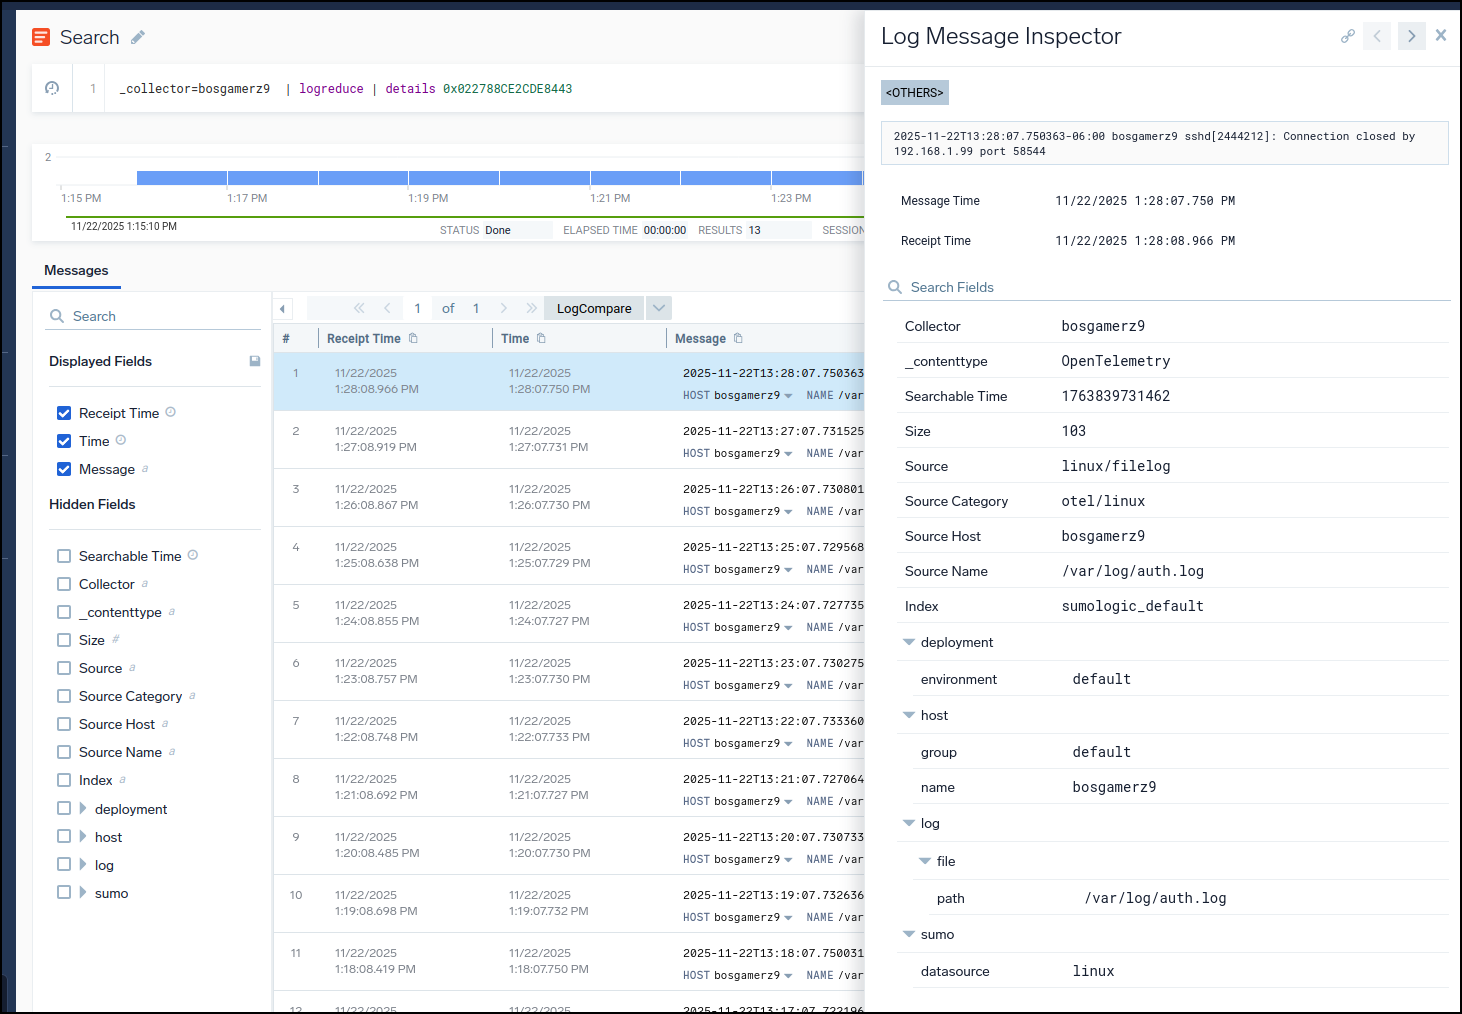The width and height of the screenshot is (1462, 1014).
Task: Enable the Source Host hidden field checkbox
Action: click(64, 724)
